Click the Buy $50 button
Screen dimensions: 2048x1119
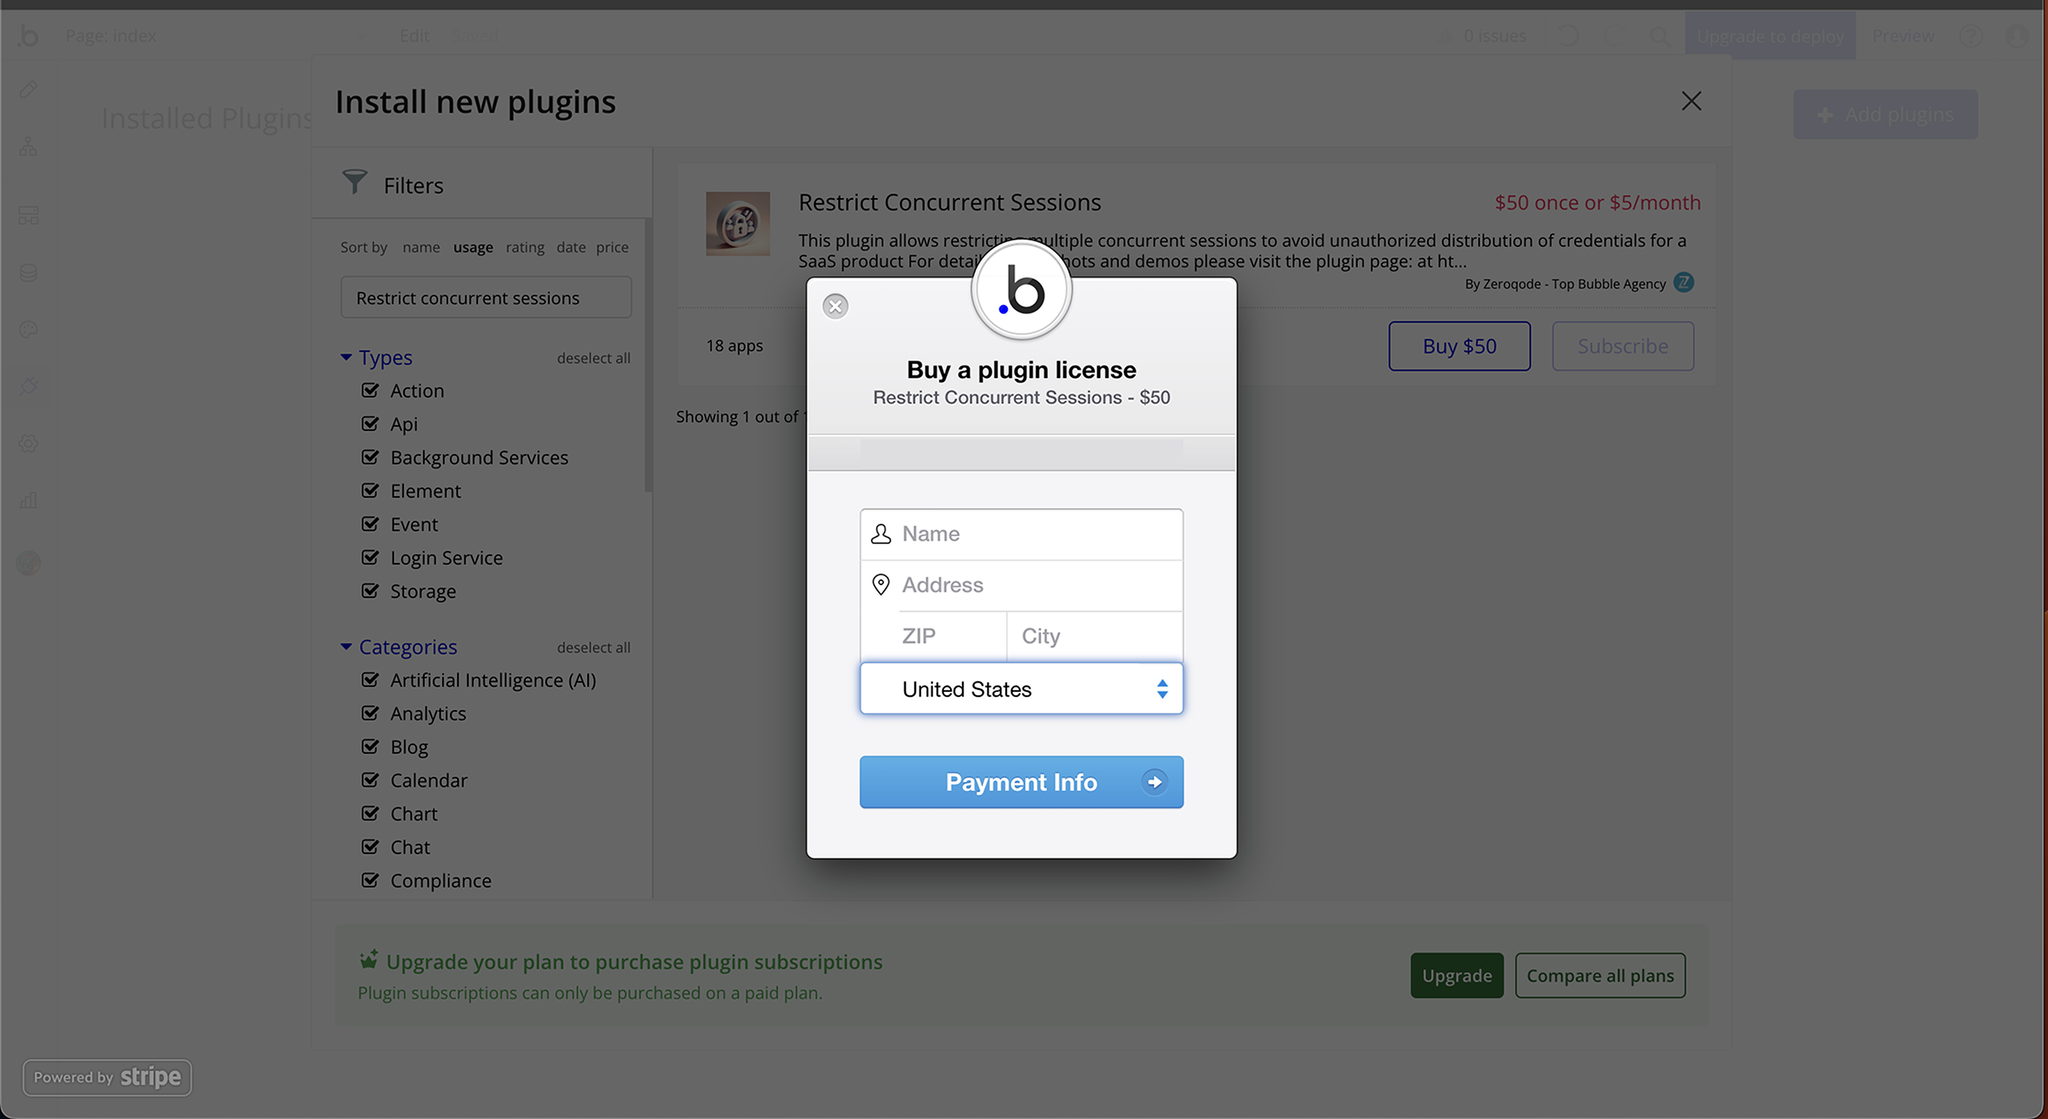tap(1459, 346)
